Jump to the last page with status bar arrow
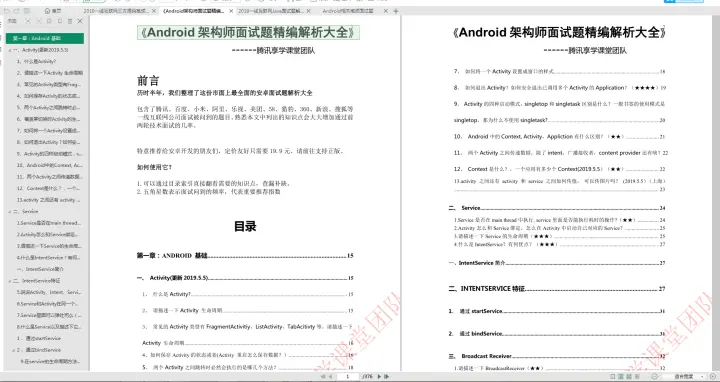 coord(387,376)
